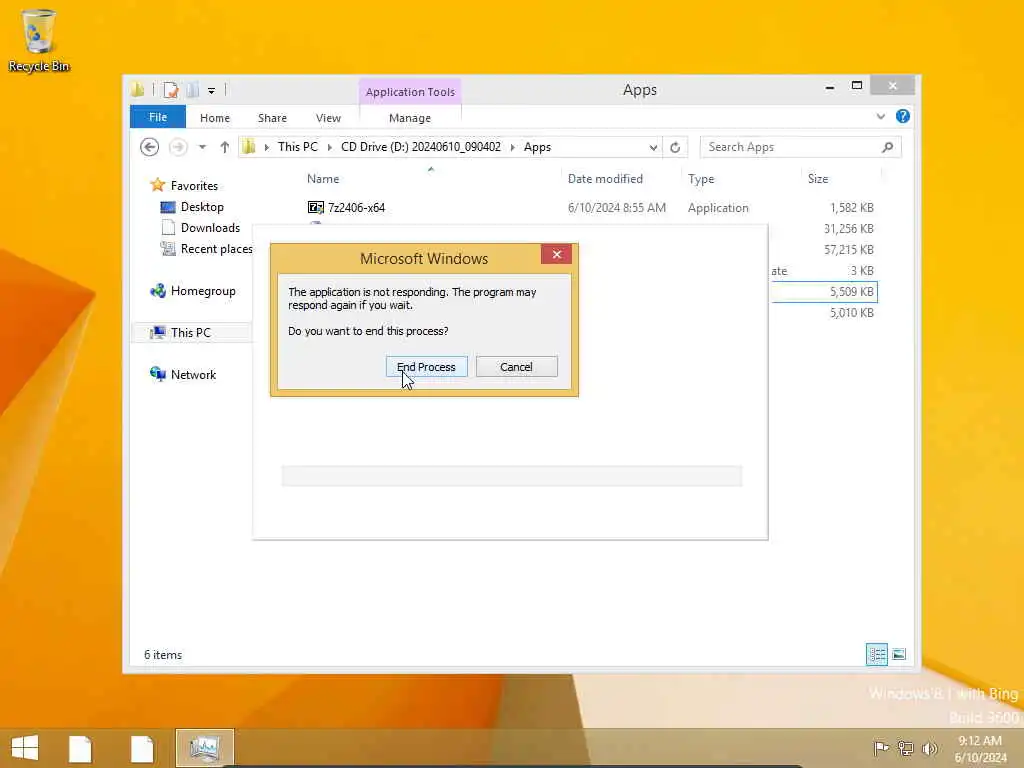
Task: Click the Forward navigation arrow
Action: click(178, 147)
